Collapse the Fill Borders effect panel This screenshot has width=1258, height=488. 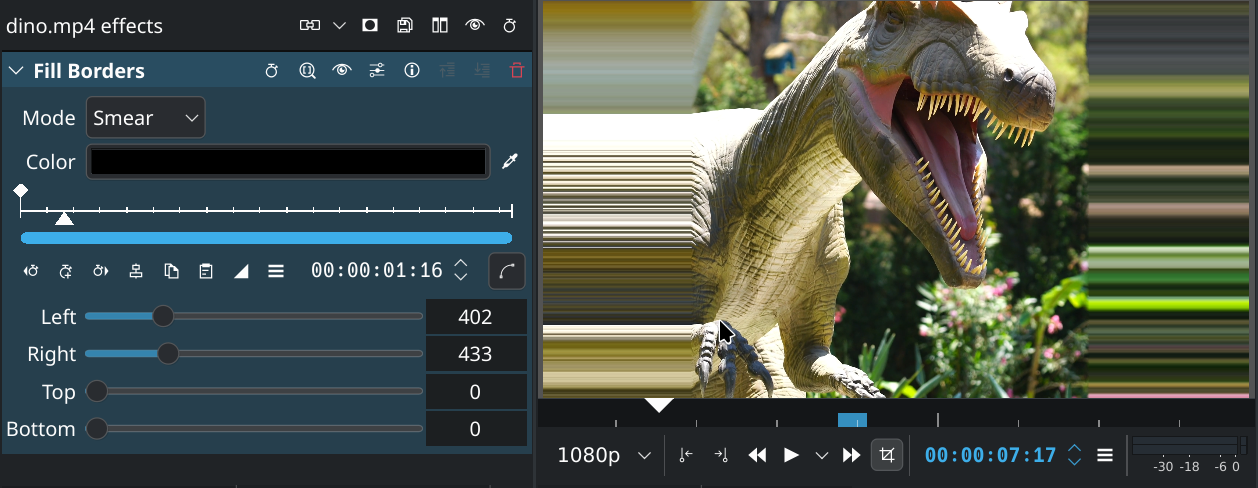[16, 71]
